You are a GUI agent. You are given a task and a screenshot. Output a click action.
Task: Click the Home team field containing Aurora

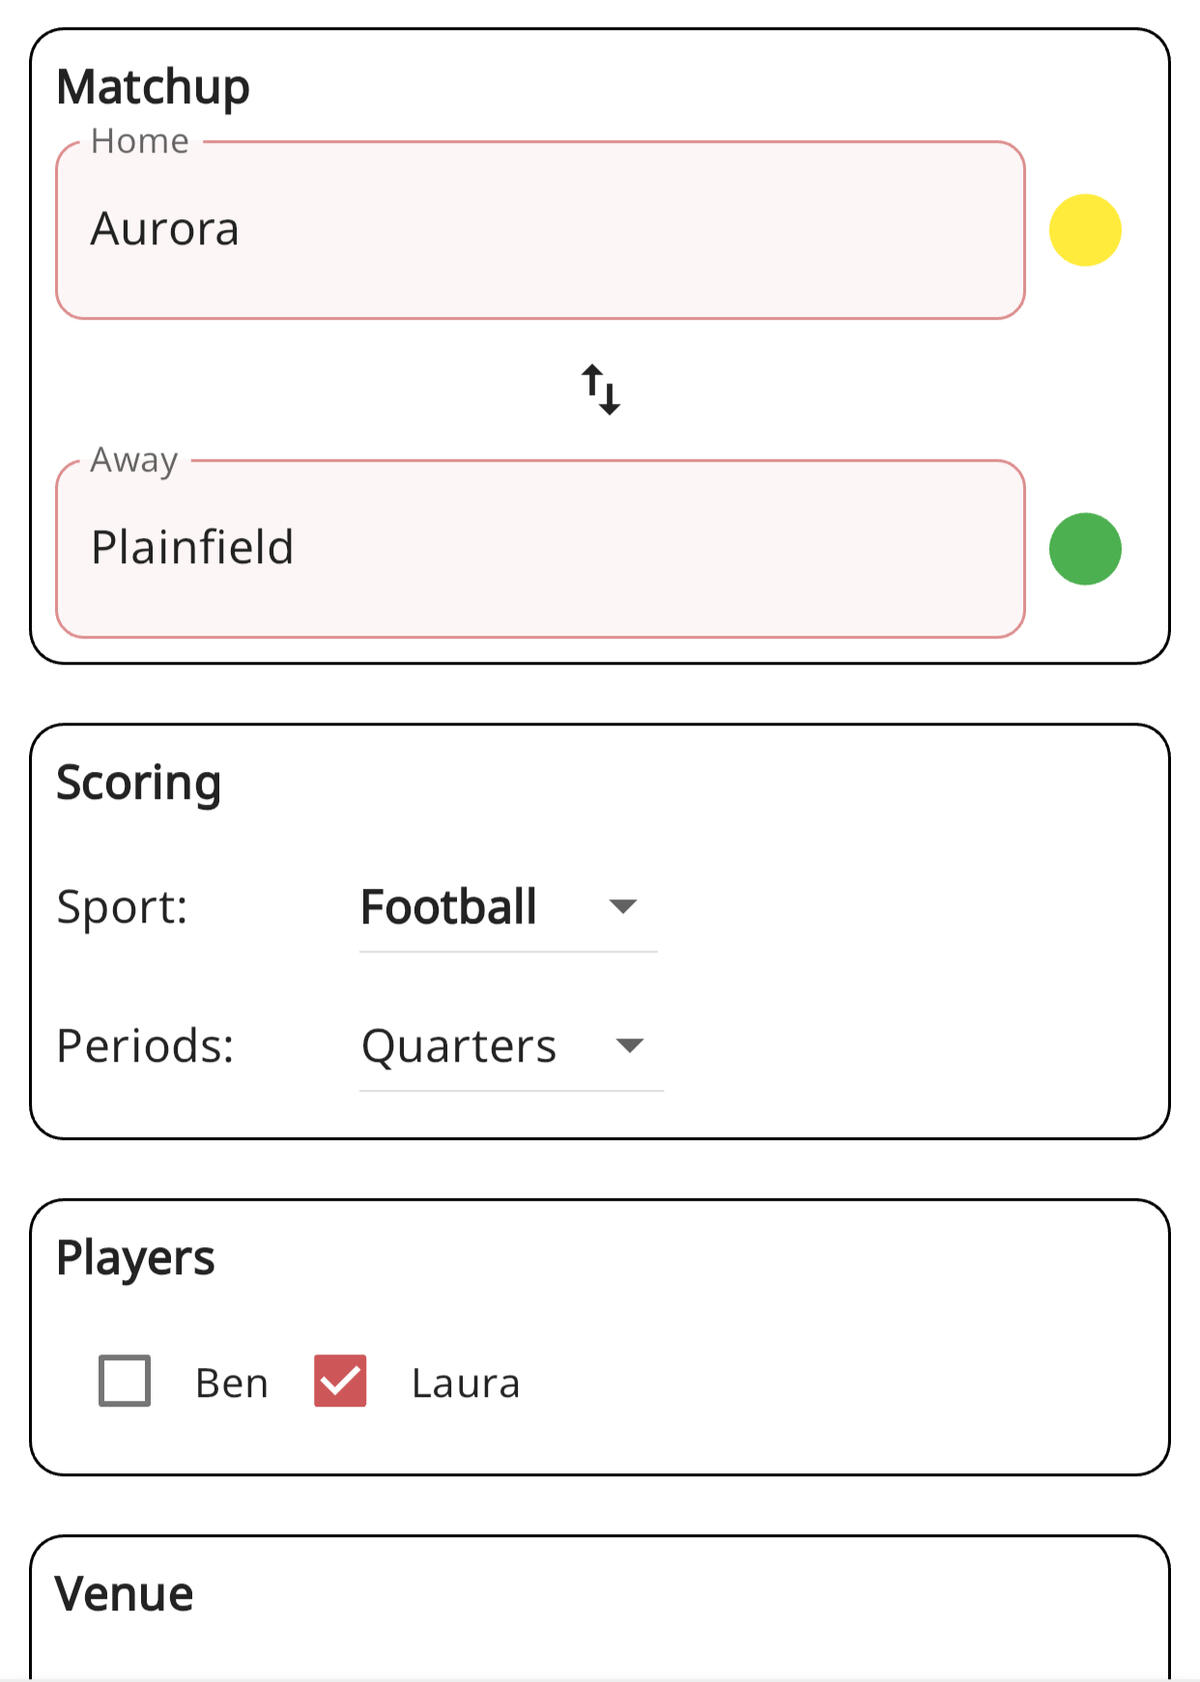tap(540, 230)
